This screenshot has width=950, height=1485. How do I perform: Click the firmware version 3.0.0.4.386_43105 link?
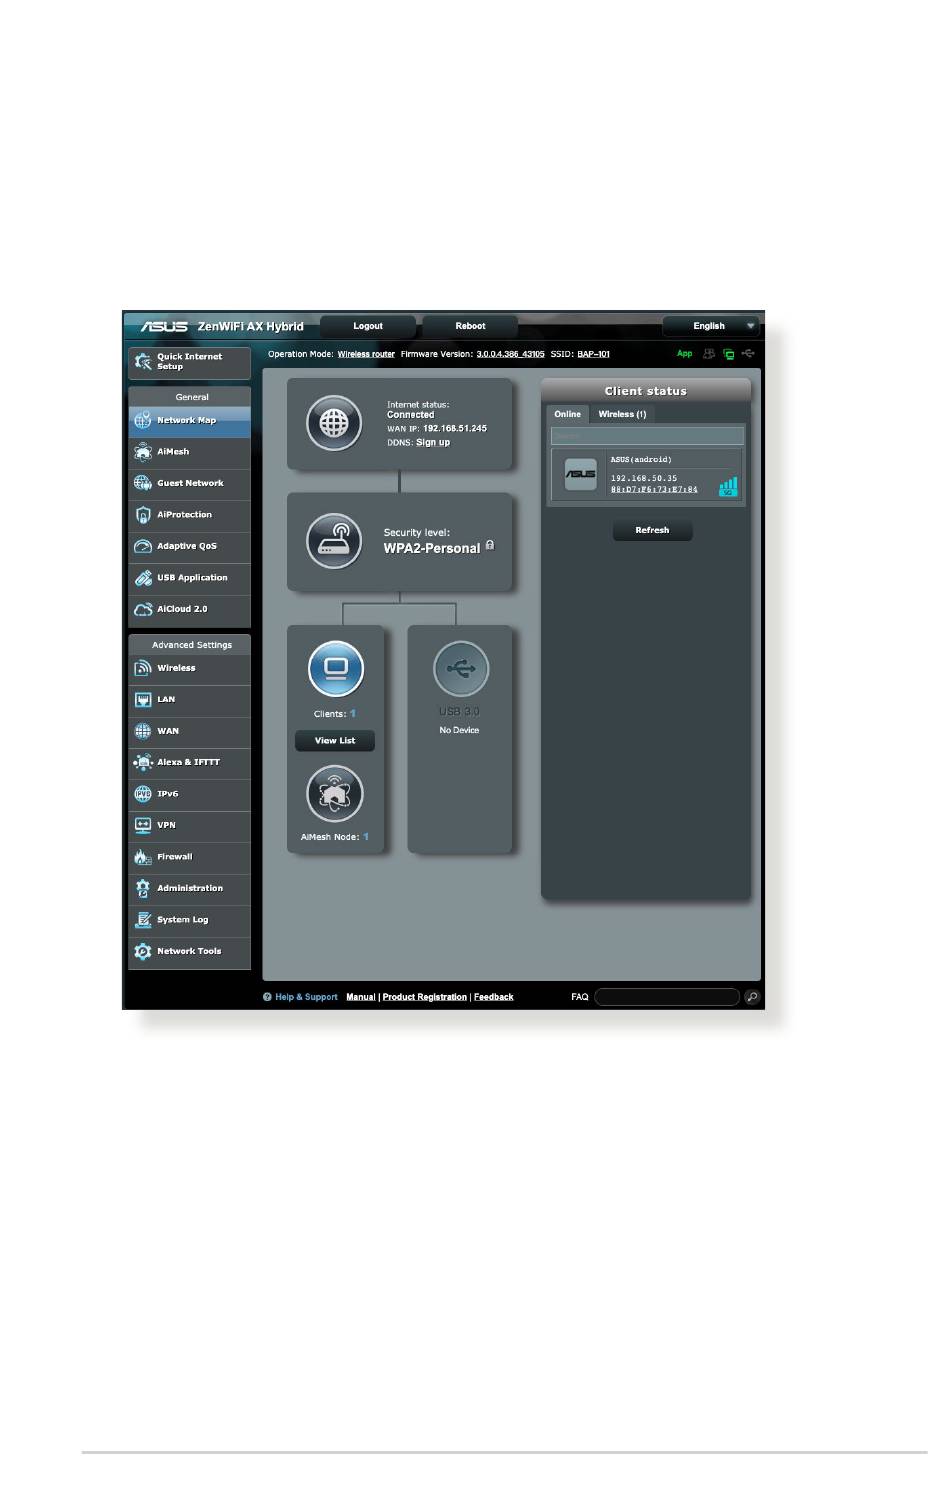pyautogui.click(x=510, y=355)
